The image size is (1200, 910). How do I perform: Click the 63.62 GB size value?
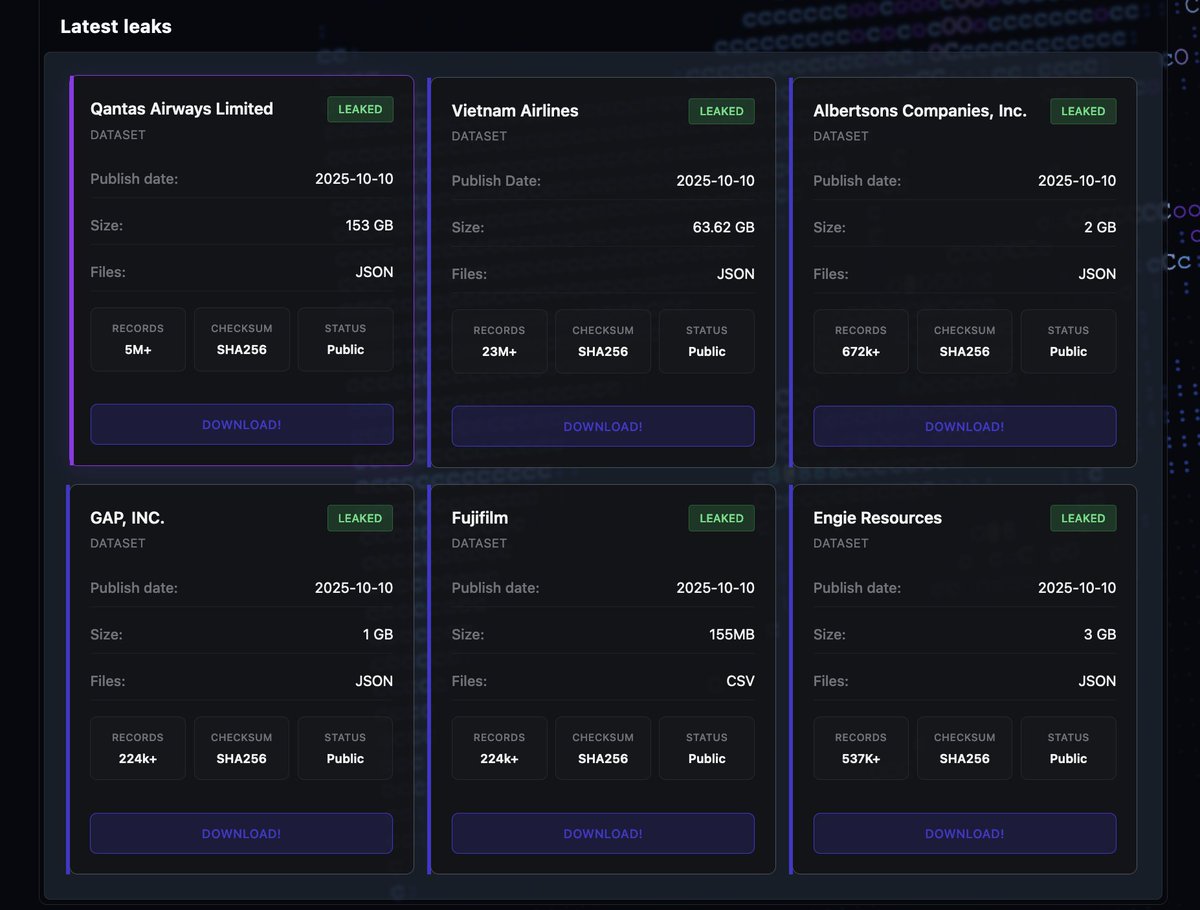pos(724,227)
